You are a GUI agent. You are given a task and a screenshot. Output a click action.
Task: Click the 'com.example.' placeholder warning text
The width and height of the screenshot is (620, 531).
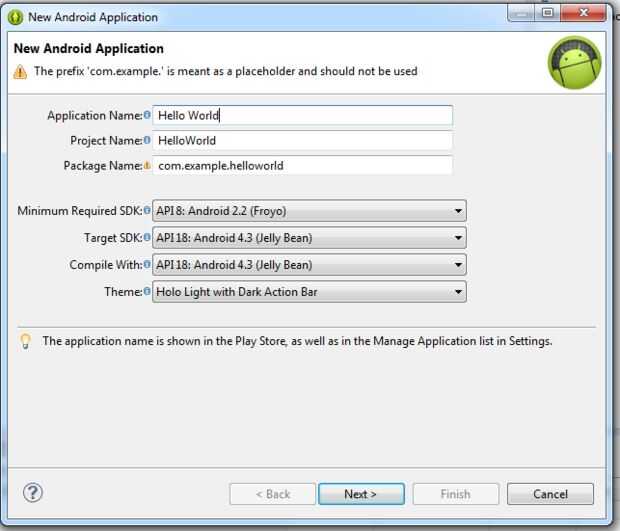pos(225,72)
